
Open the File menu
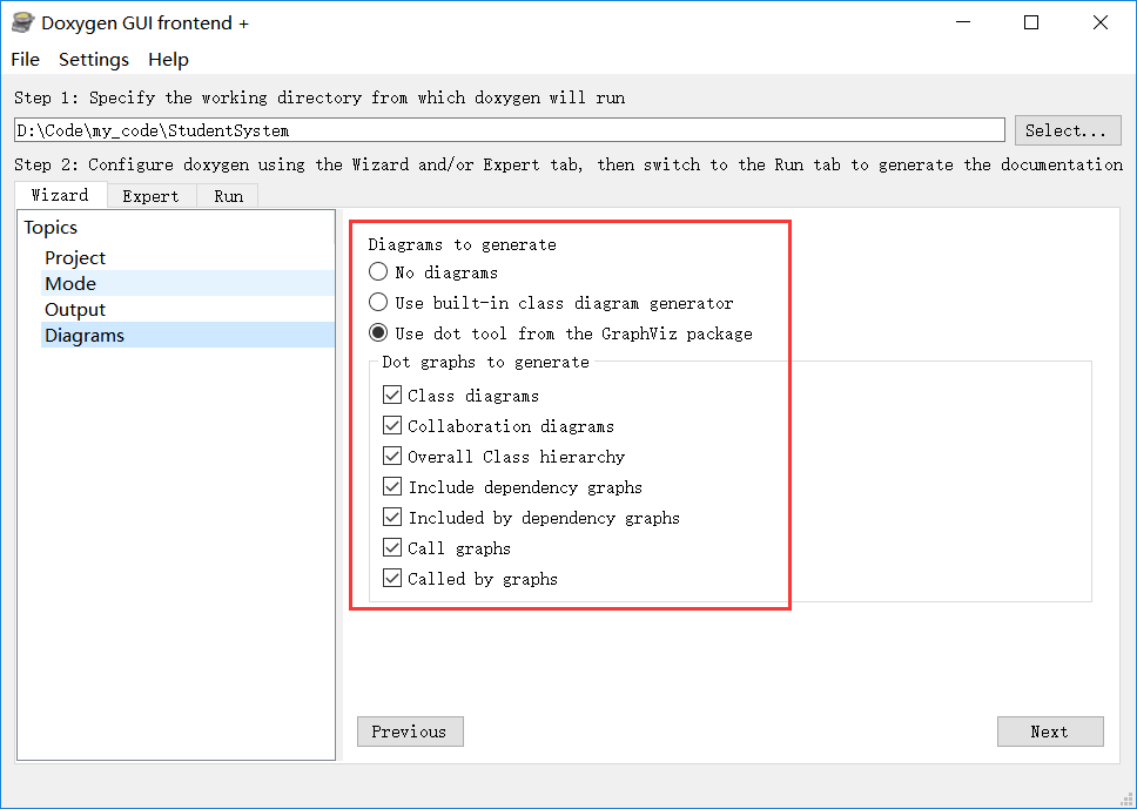25,59
